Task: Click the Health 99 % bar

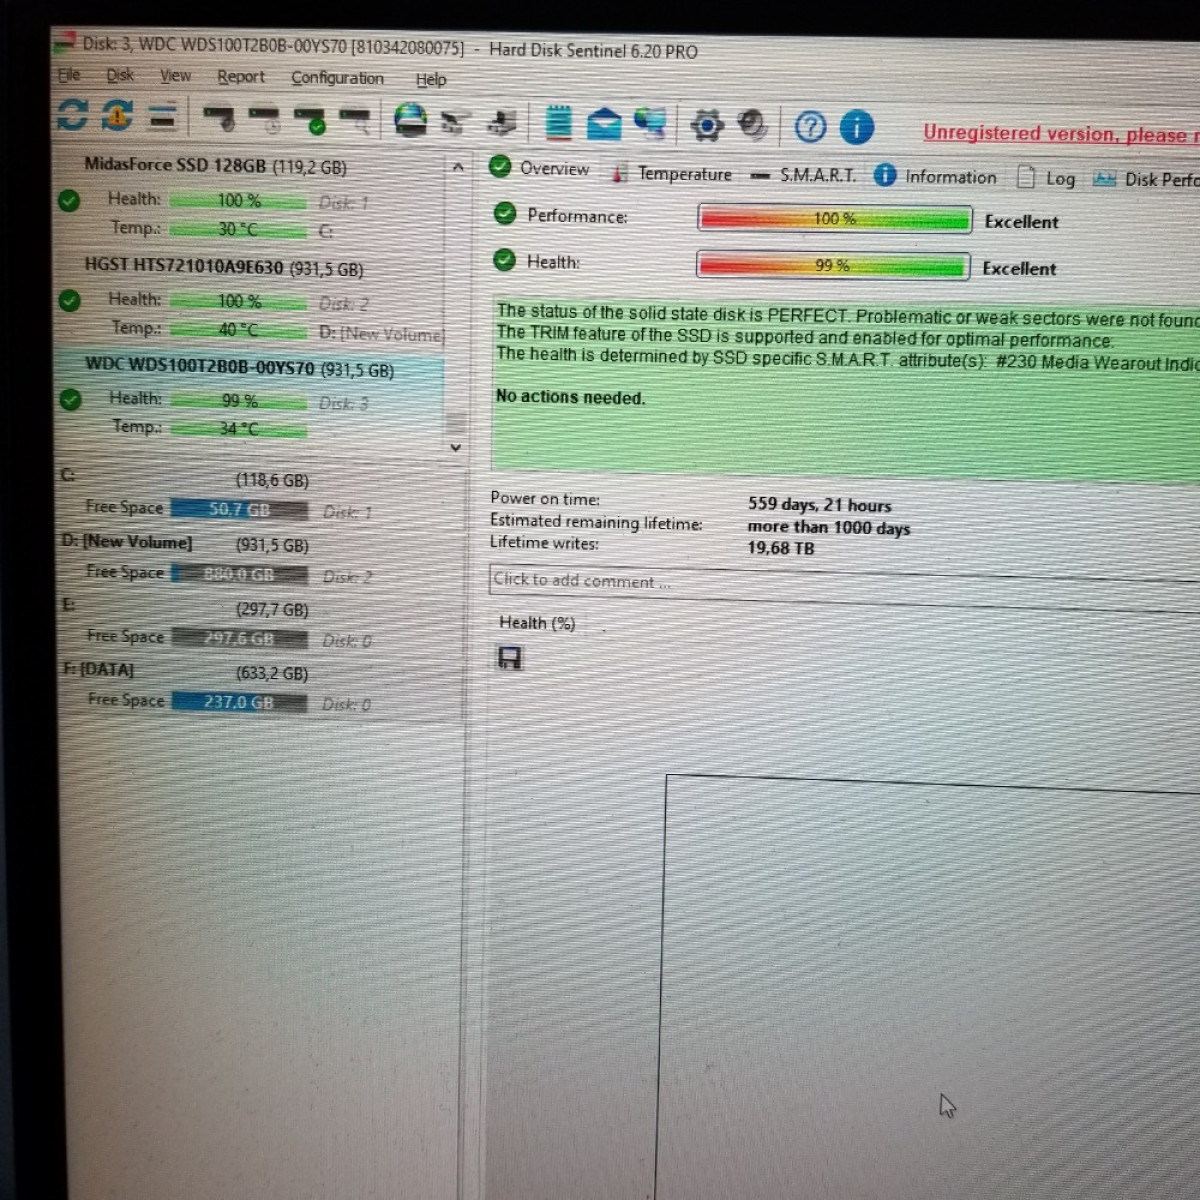Action: (x=832, y=265)
